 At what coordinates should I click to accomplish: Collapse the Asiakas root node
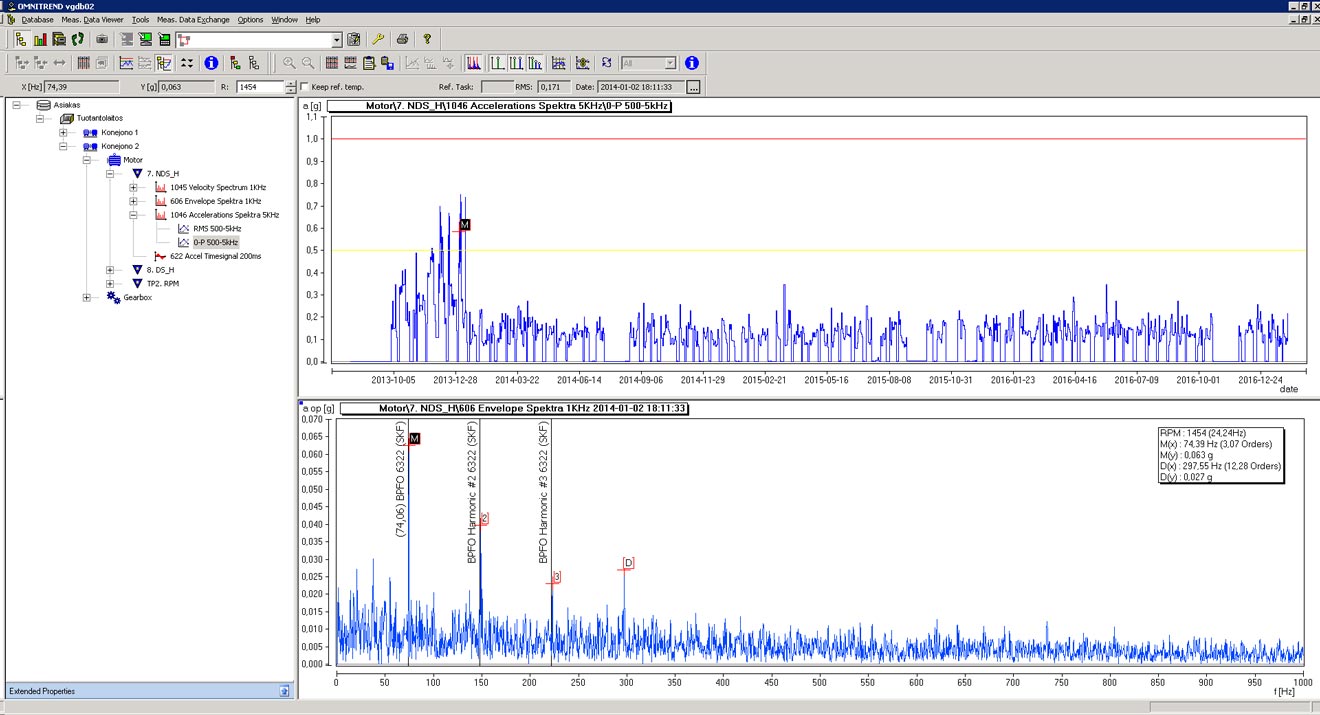pyautogui.click(x=17, y=104)
